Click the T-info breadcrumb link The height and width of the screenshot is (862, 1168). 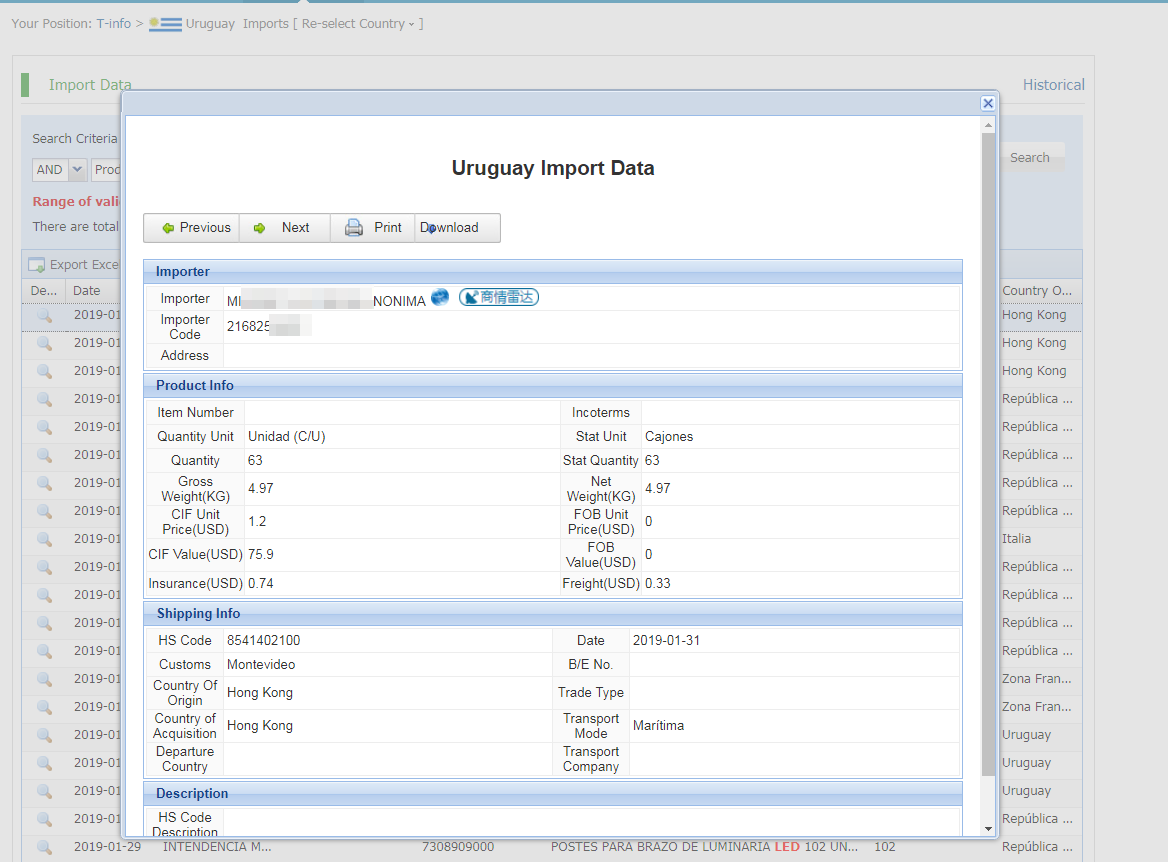113,24
